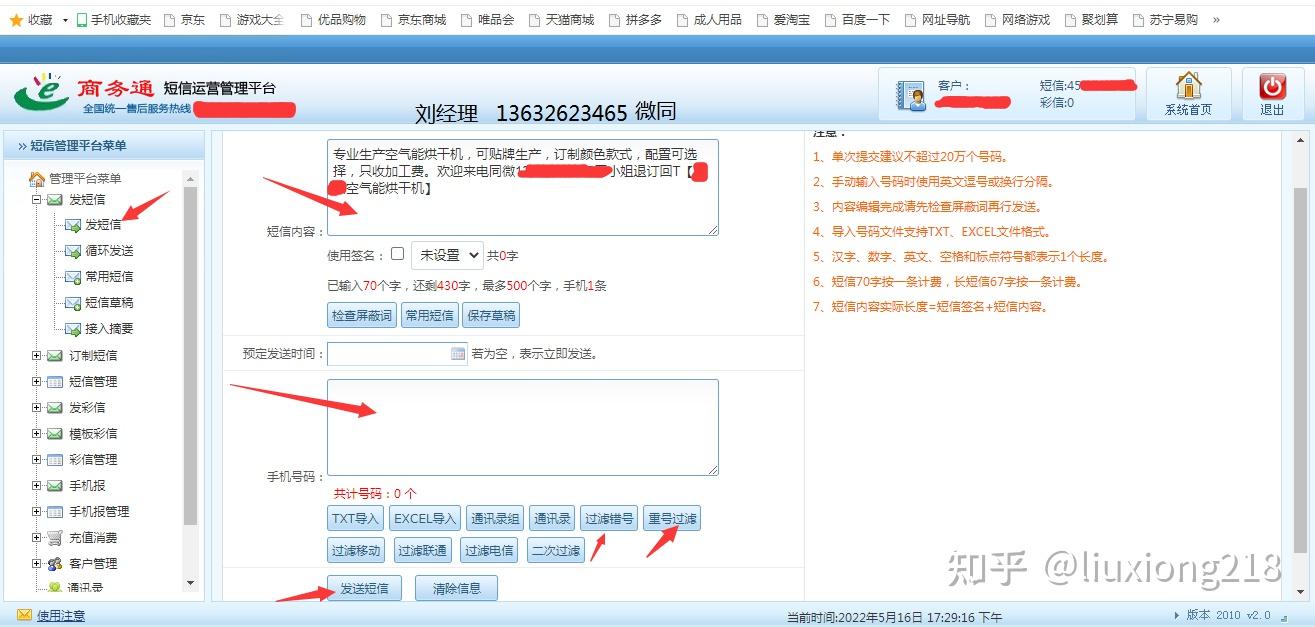Click the 订制短信 envelope icon
This screenshot has width=1315, height=627.
point(54,356)
